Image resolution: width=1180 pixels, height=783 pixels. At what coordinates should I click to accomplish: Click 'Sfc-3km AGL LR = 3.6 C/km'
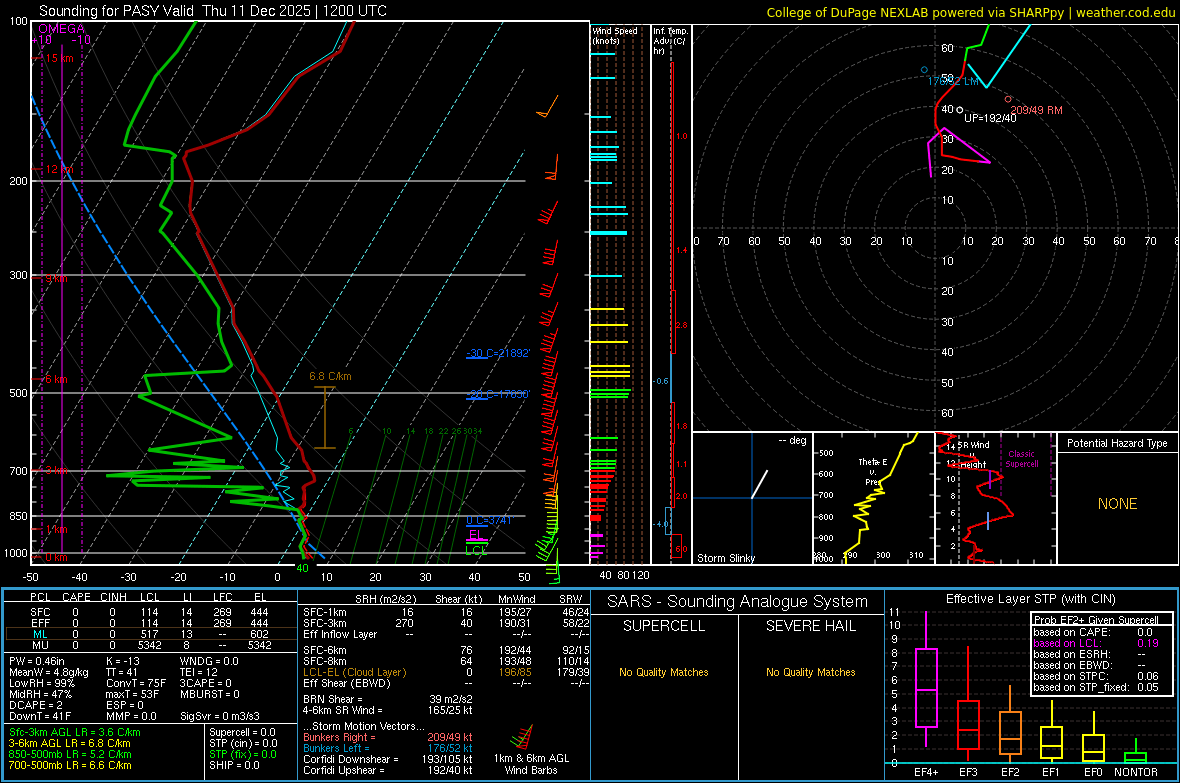coord(75,732)
